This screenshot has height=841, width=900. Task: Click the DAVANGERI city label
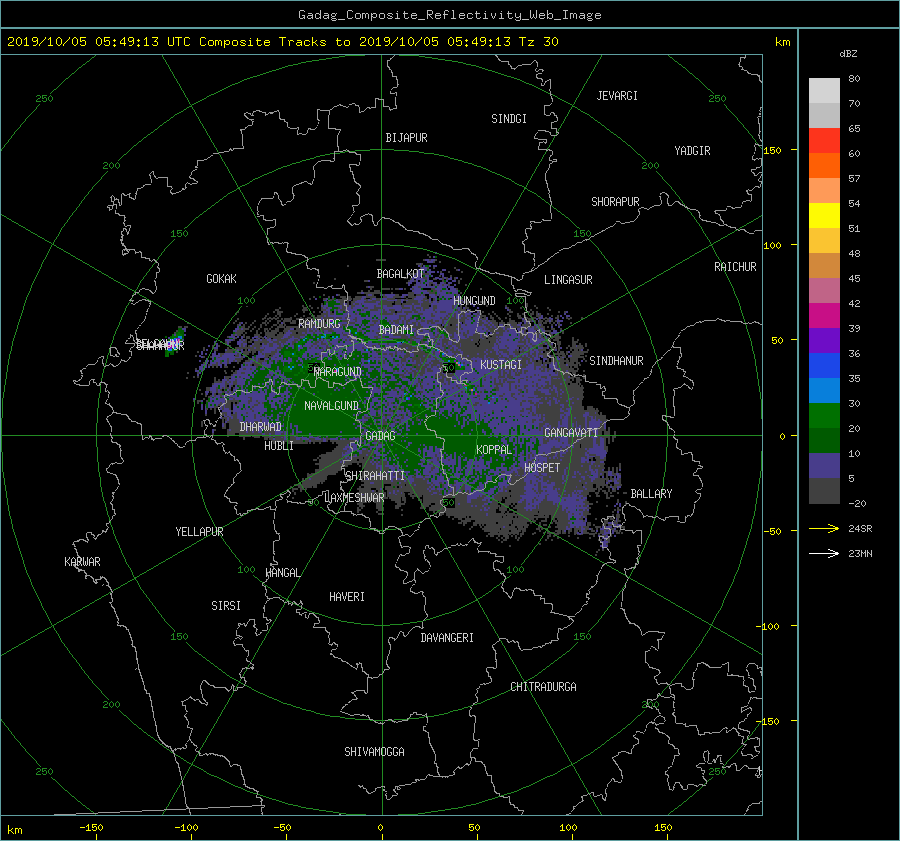[x=447, y=638]
